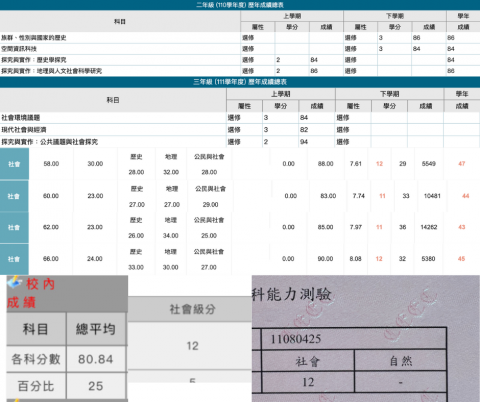The height and width of the screenshot is (402, 480).
Task: Click the value 83.00 in the mock exam table
Action: 328,196
